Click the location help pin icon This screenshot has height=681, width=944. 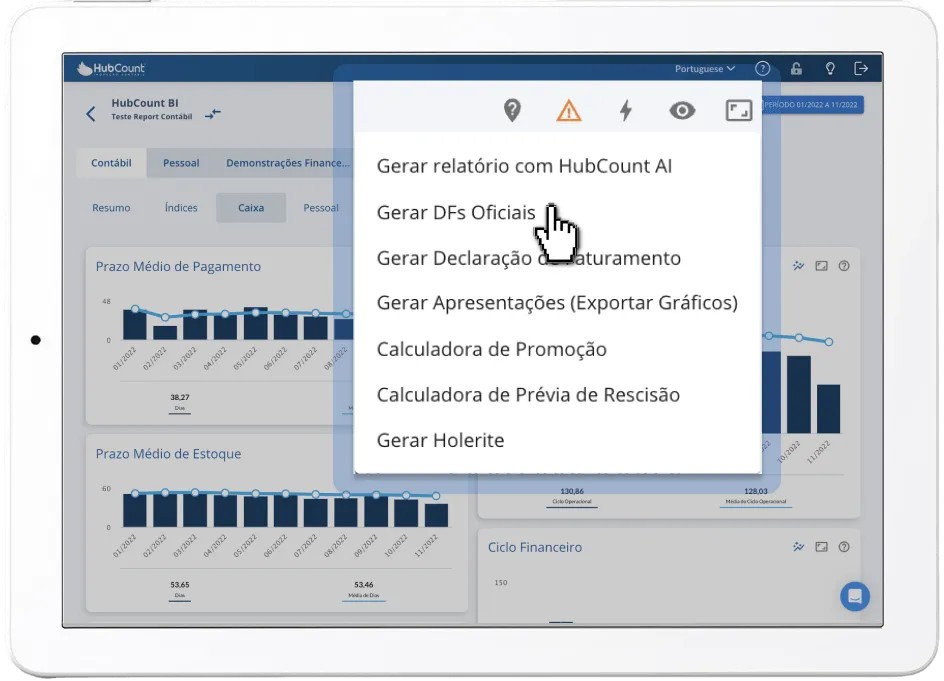coord(512,111)
